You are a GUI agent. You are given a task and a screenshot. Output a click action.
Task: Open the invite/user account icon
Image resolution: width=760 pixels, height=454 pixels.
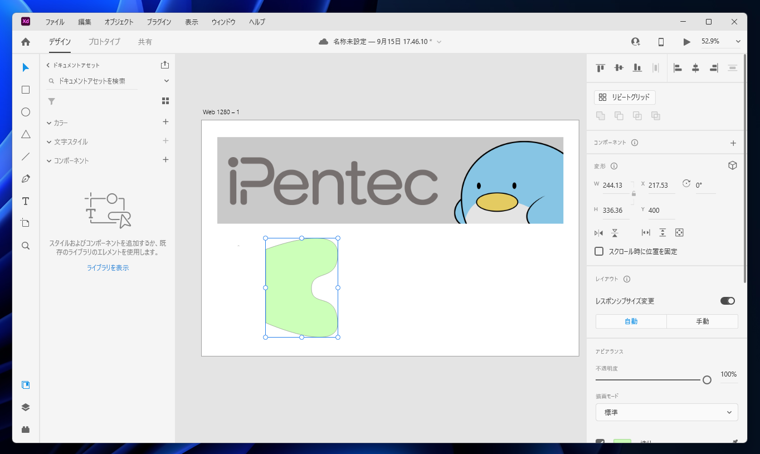click(635, 42)
